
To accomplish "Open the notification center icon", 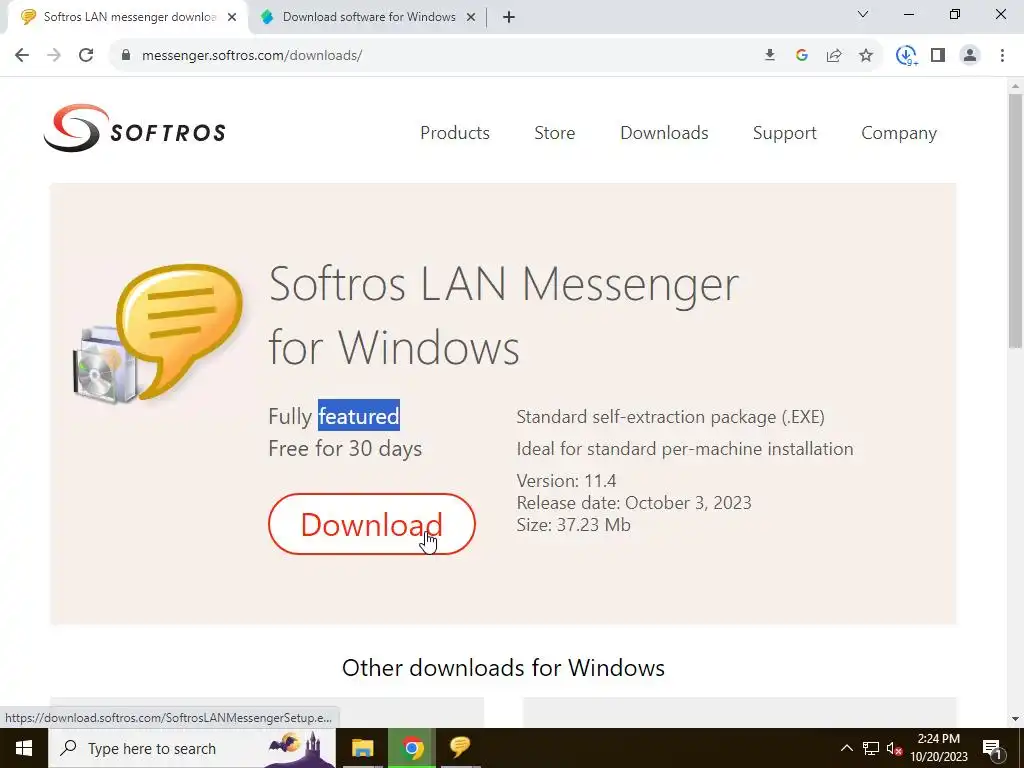I will point(993,748).
